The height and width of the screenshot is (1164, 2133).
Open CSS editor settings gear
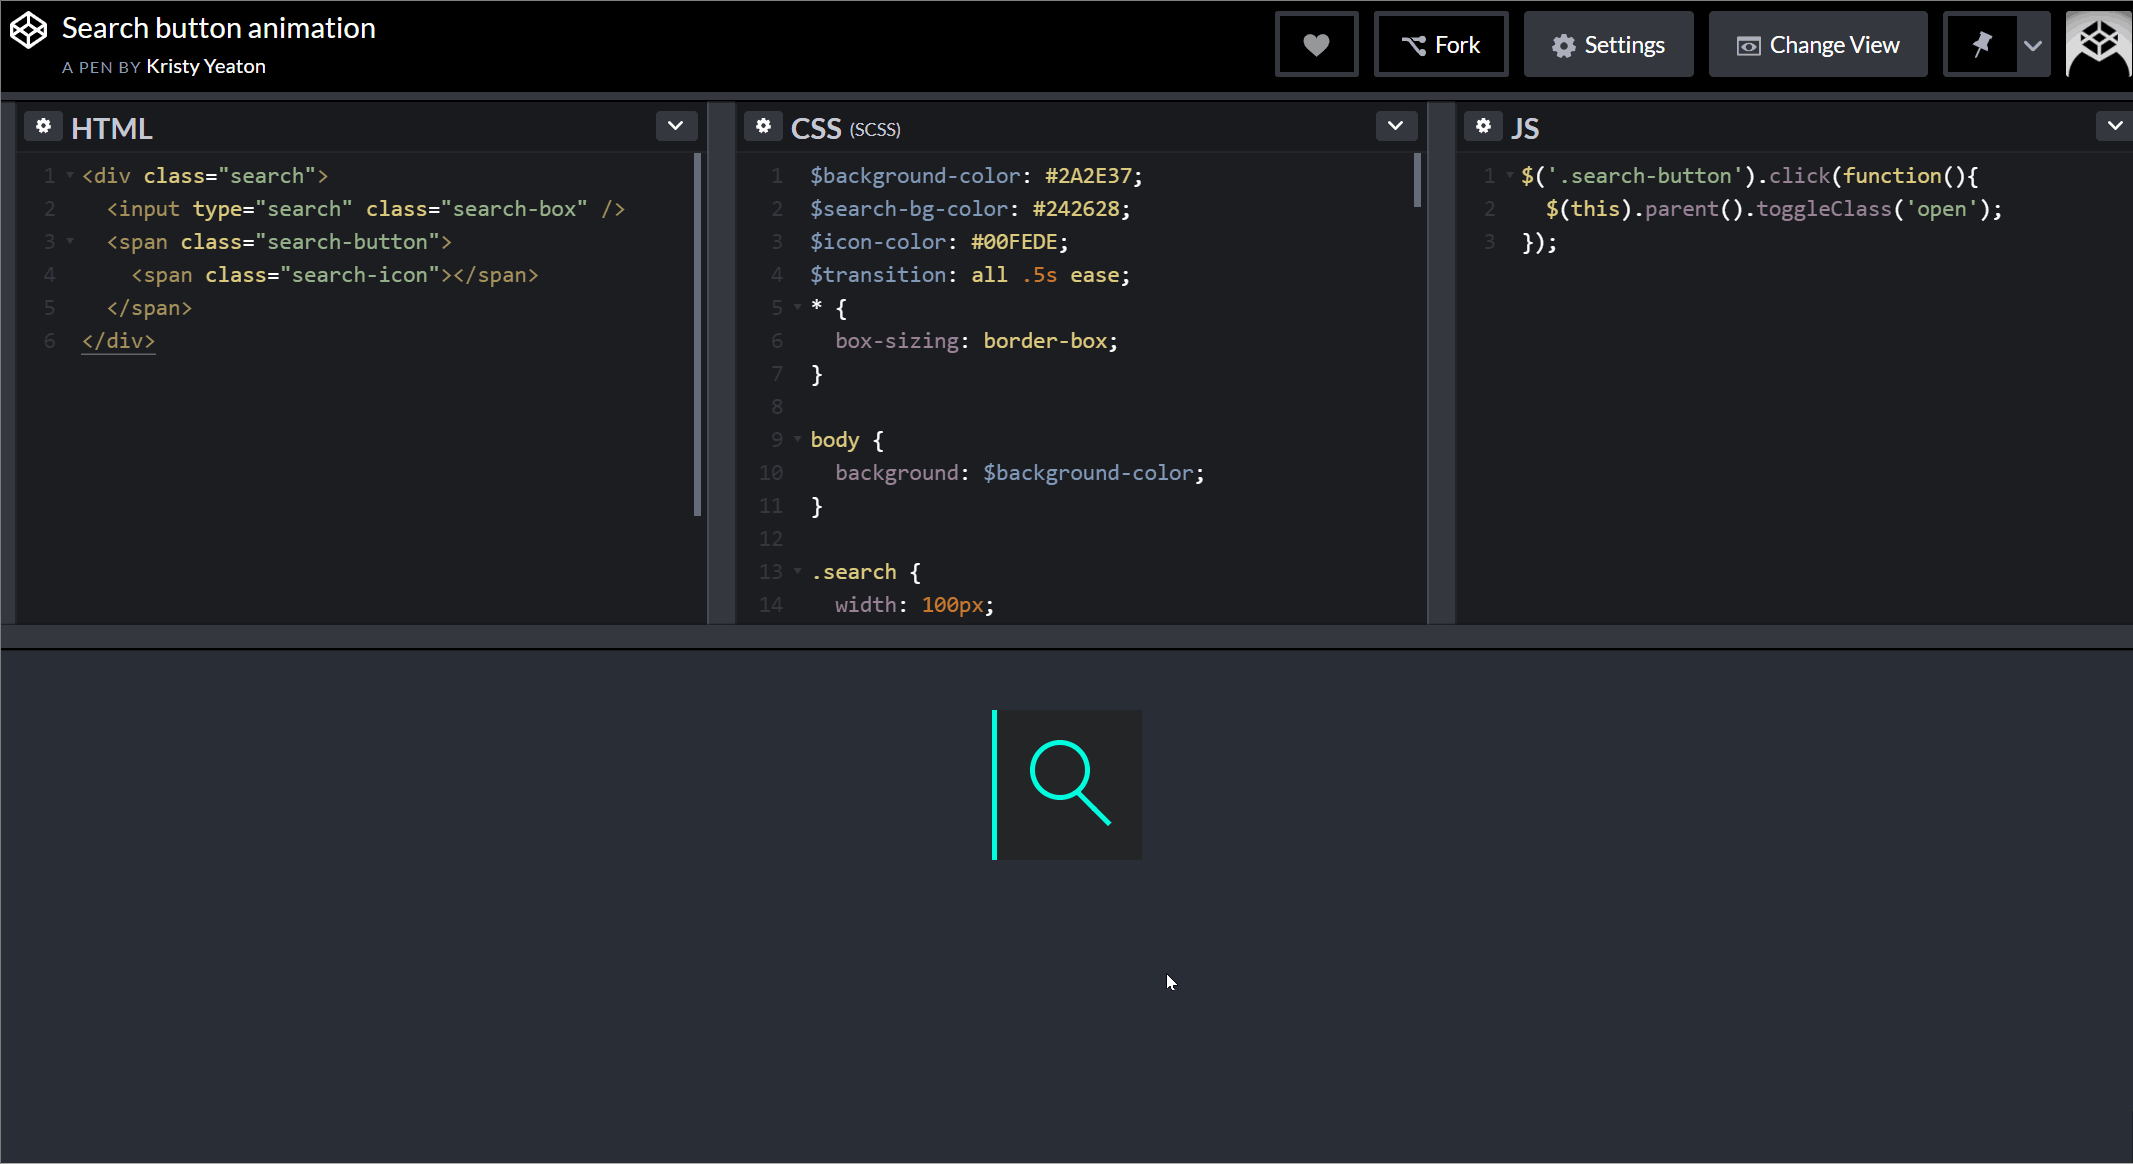coord(763,127)
